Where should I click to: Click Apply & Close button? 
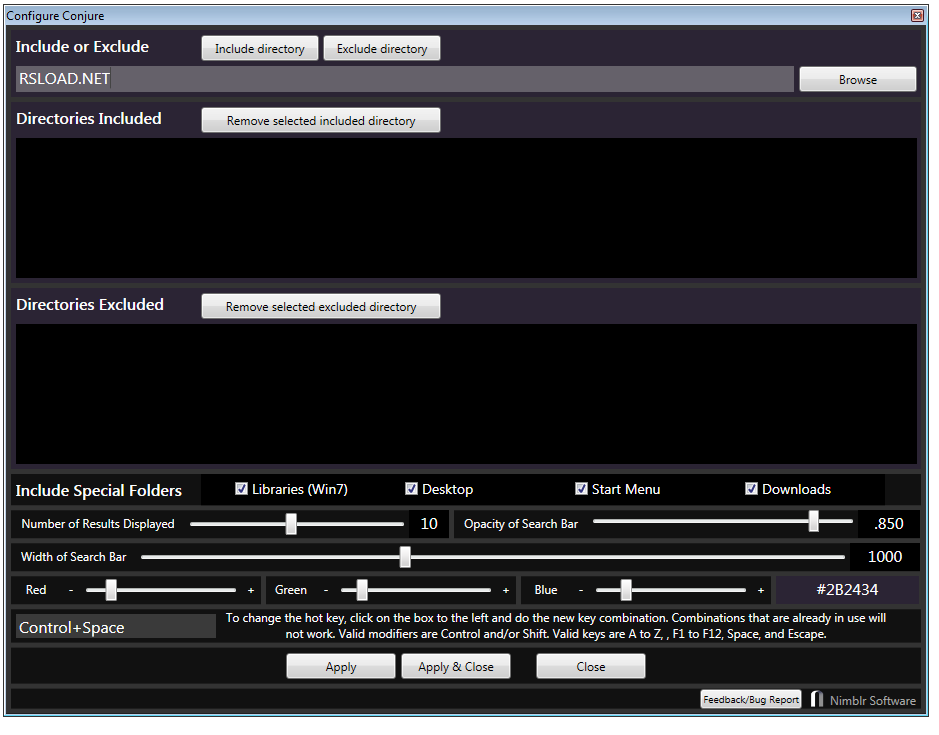[x=456, y=667]
